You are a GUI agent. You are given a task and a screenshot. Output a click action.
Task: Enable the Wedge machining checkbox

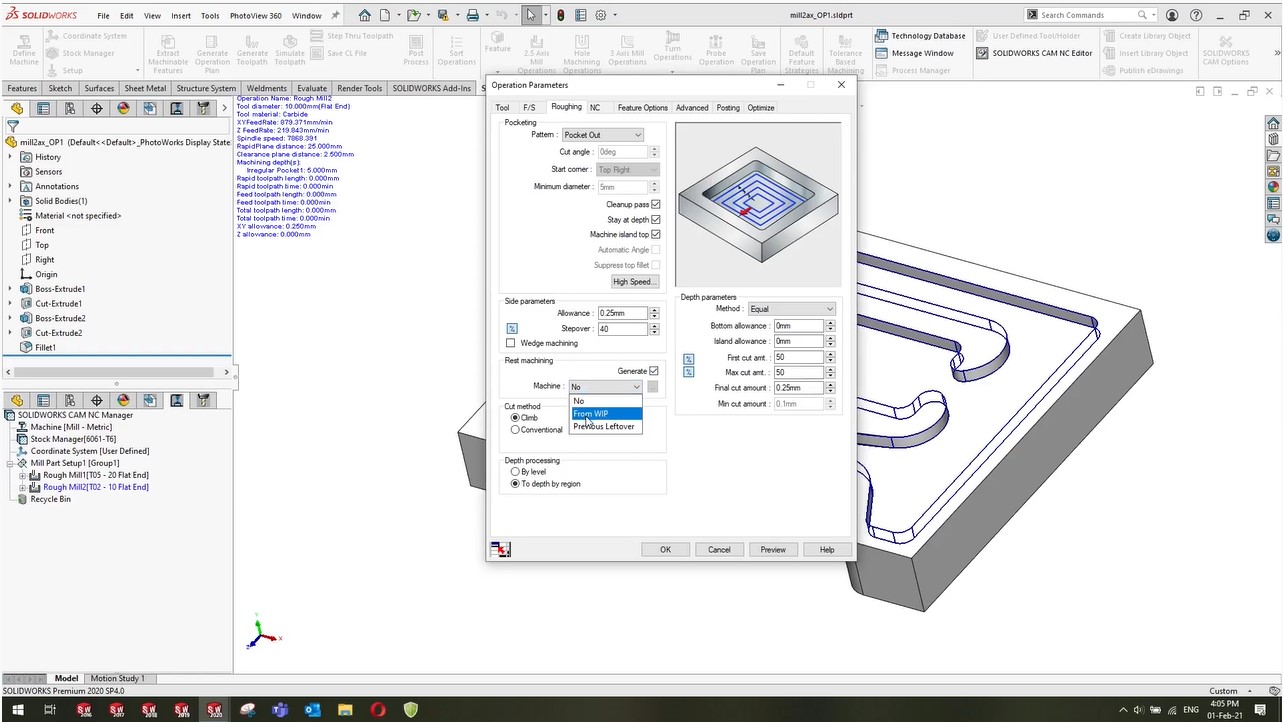point(511,343)
